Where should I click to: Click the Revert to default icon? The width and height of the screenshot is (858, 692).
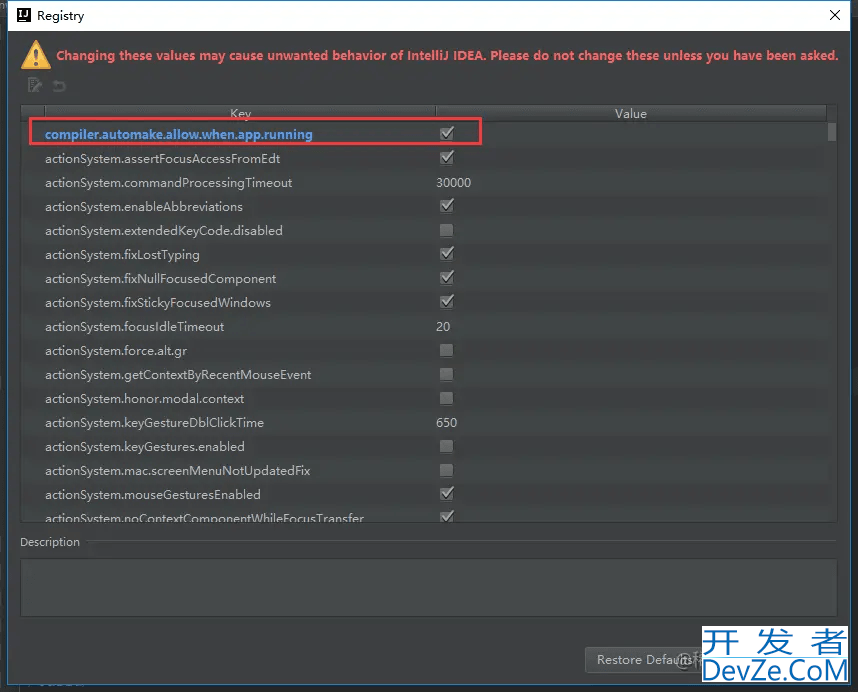59,86
